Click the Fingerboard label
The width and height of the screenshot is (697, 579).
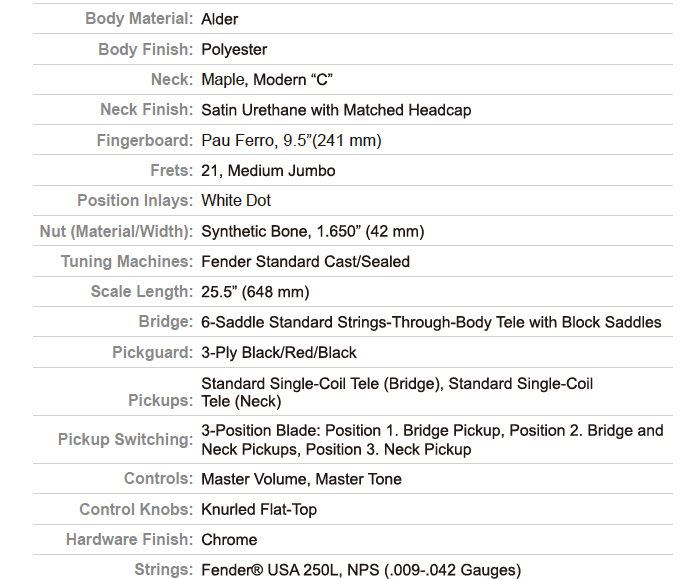145,140
